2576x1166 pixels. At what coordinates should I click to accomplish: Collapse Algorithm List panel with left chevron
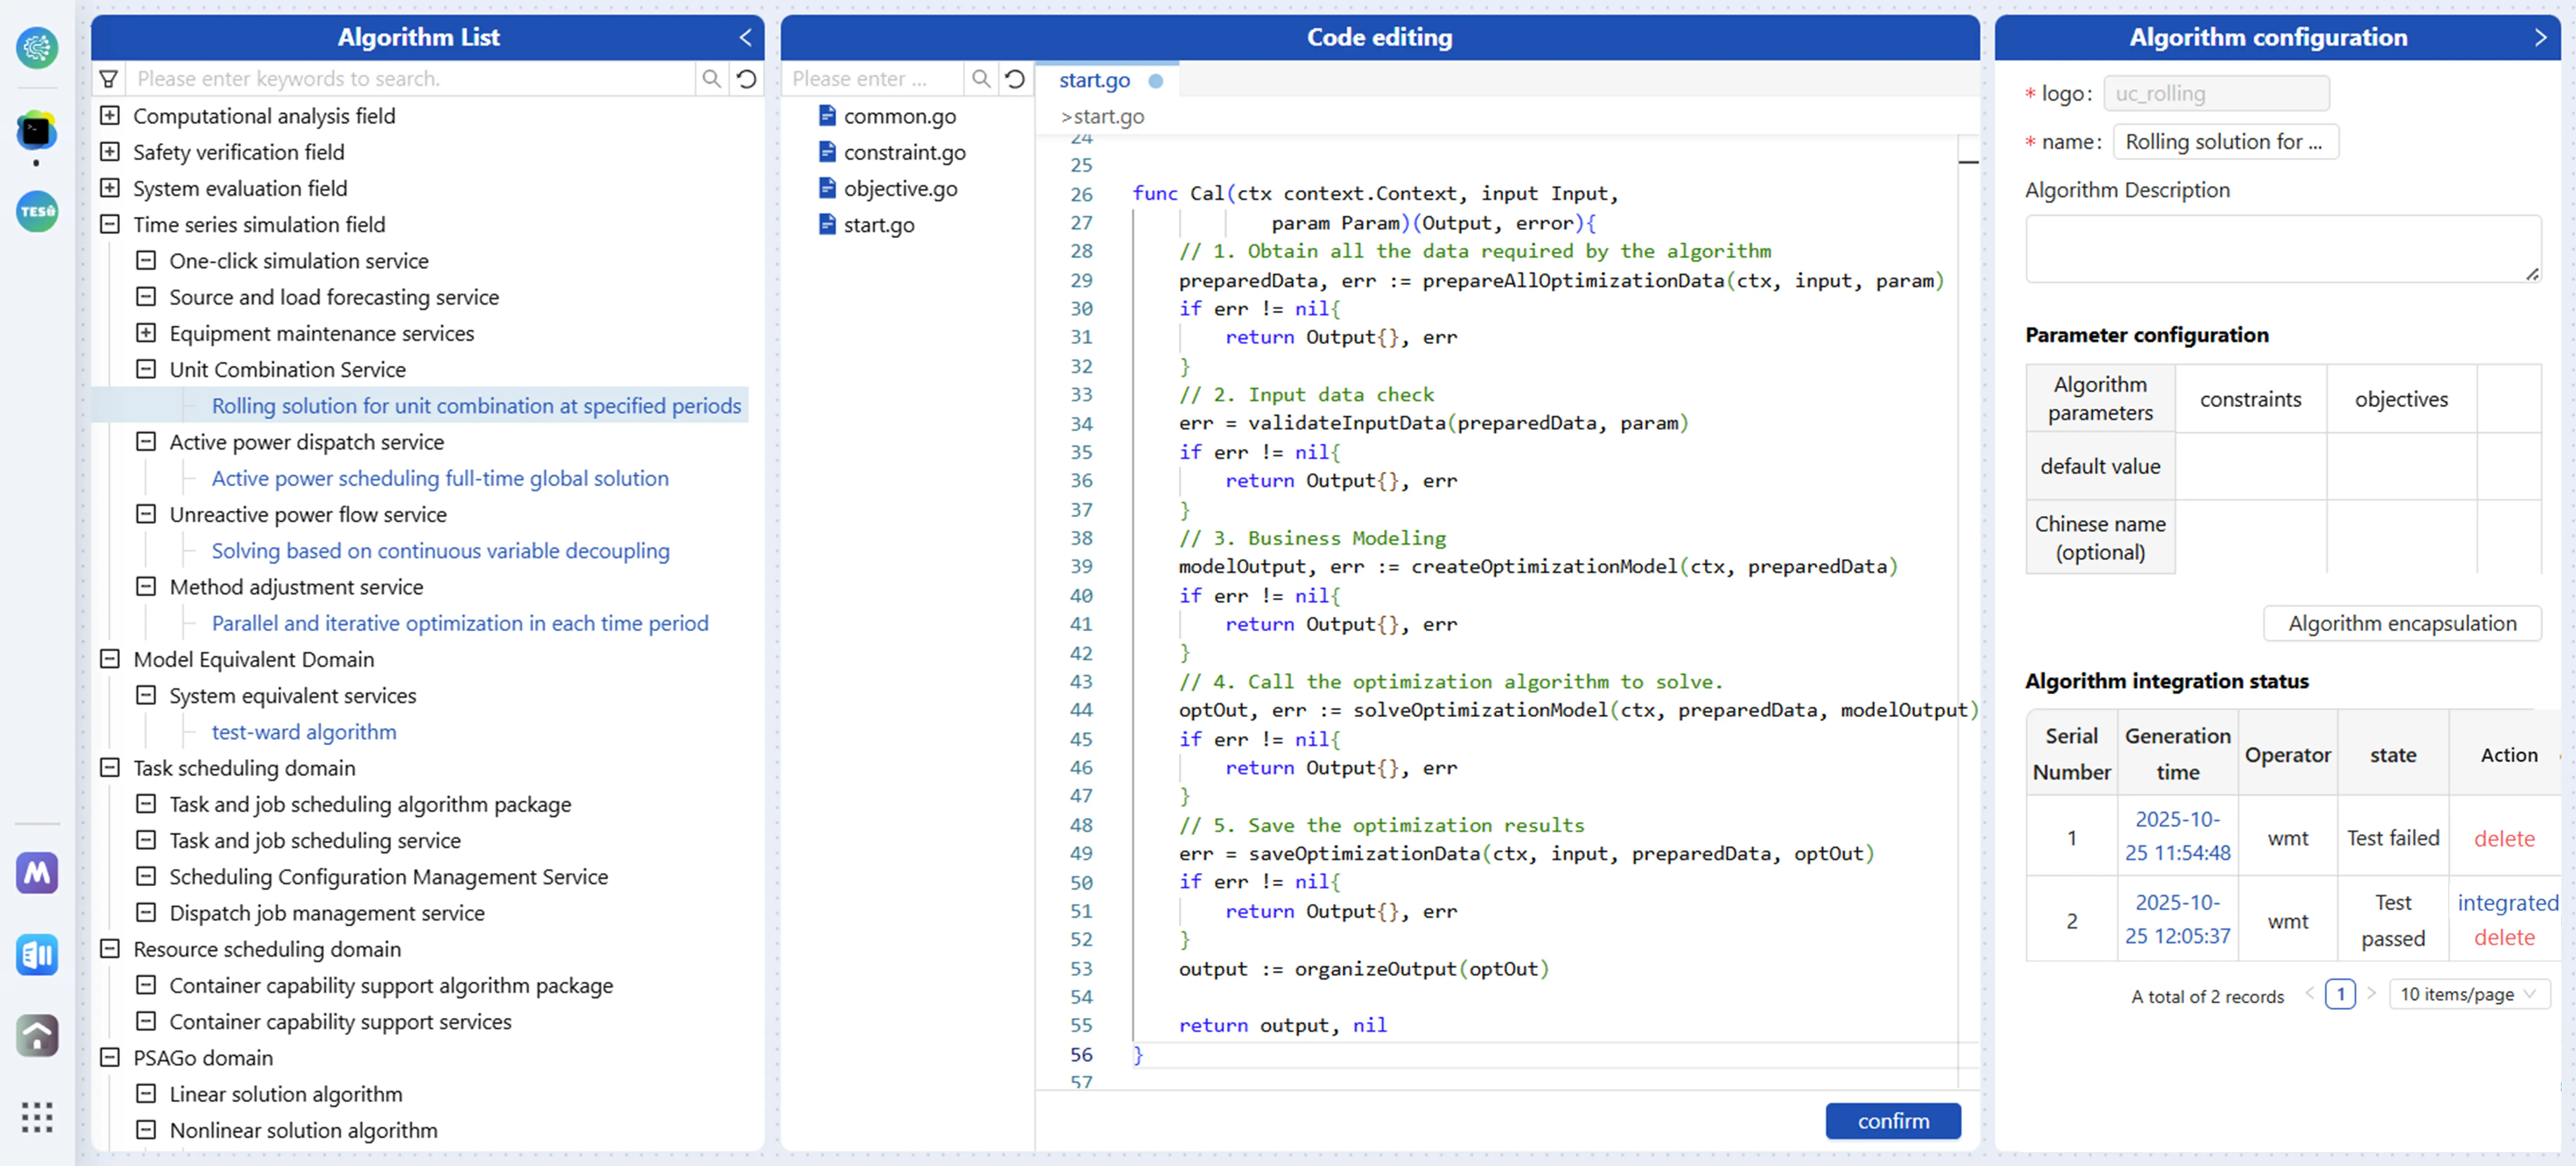(x=745, y=37)
